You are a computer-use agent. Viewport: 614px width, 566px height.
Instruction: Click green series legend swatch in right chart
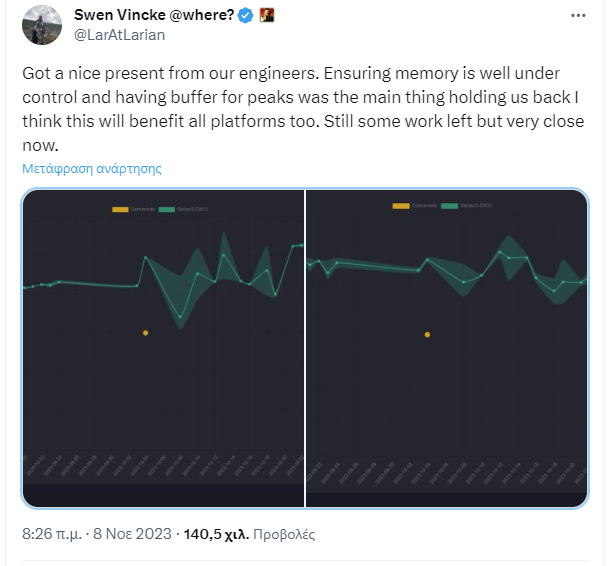coord(449,205)
